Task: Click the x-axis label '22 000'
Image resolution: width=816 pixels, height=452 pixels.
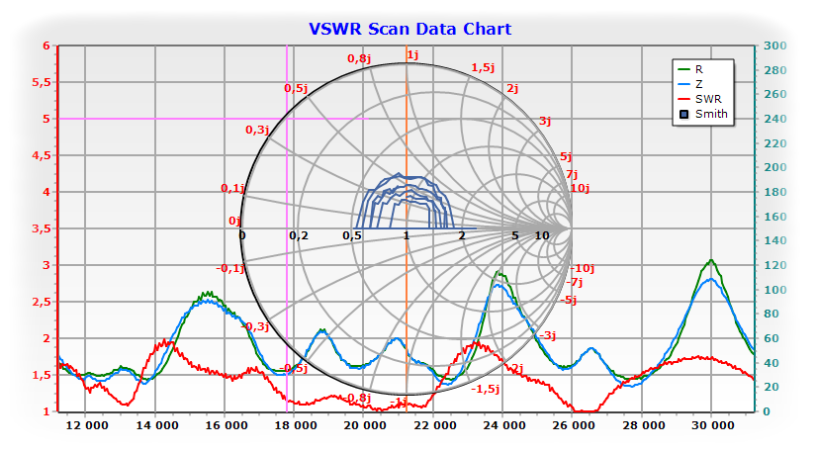Action: [x=435, y=425]
